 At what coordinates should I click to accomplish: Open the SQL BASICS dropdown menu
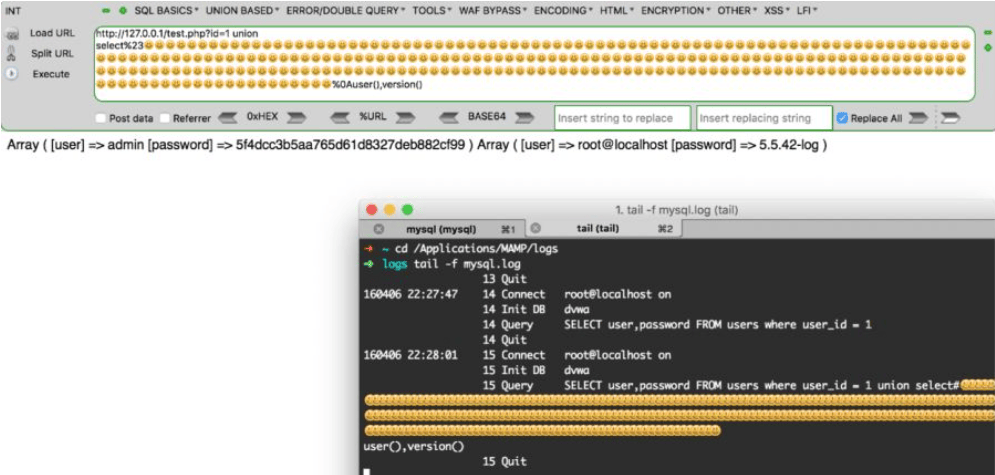pos(166,11)
